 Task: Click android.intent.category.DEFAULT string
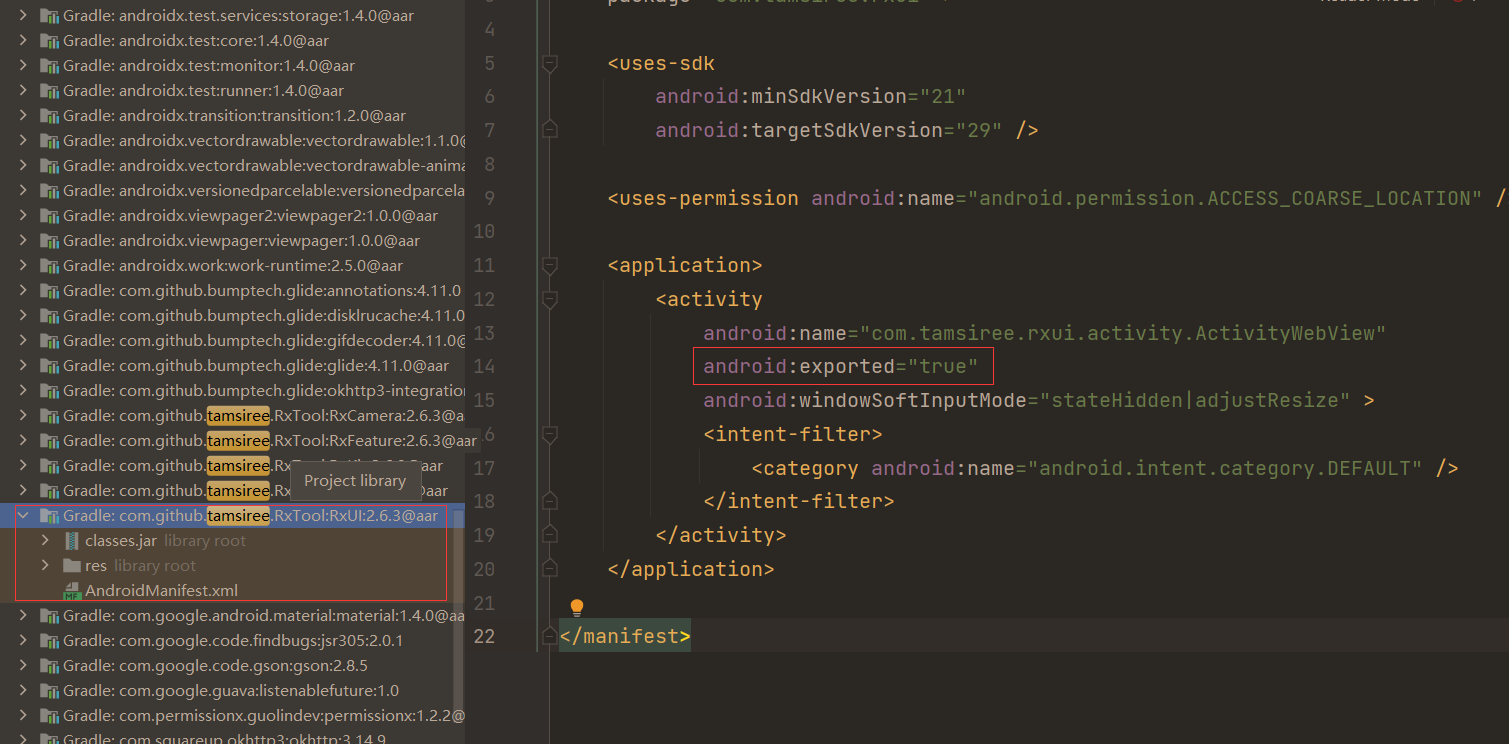[1225, 468]
